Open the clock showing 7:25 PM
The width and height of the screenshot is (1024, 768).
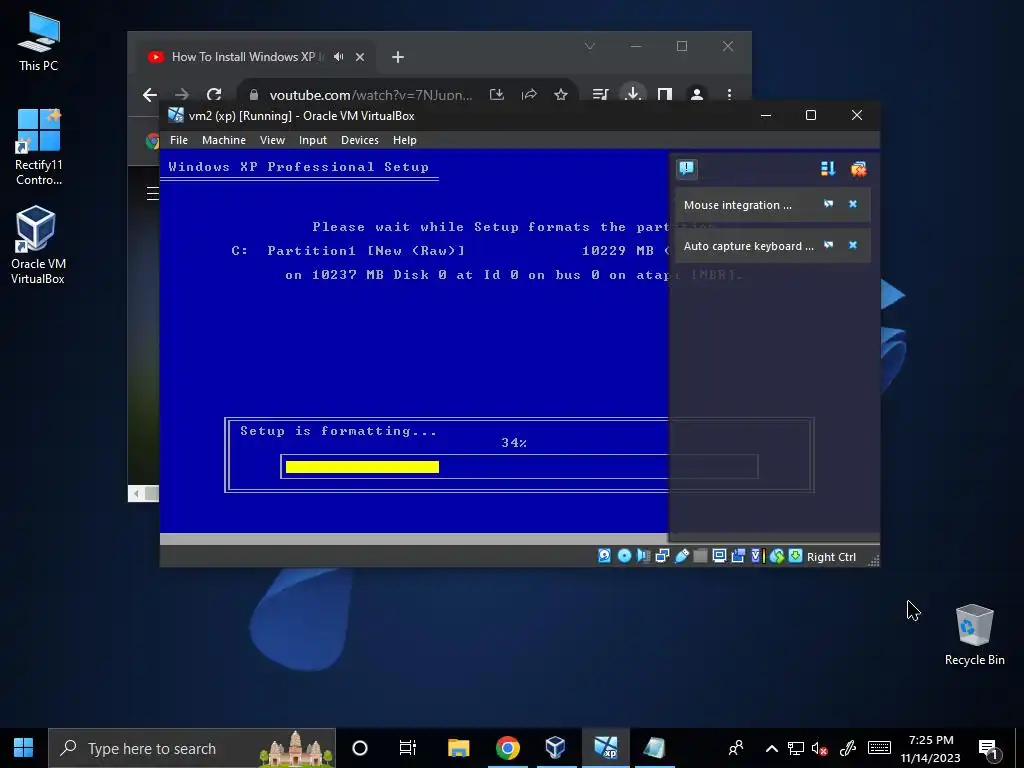[x=931, y=748]
